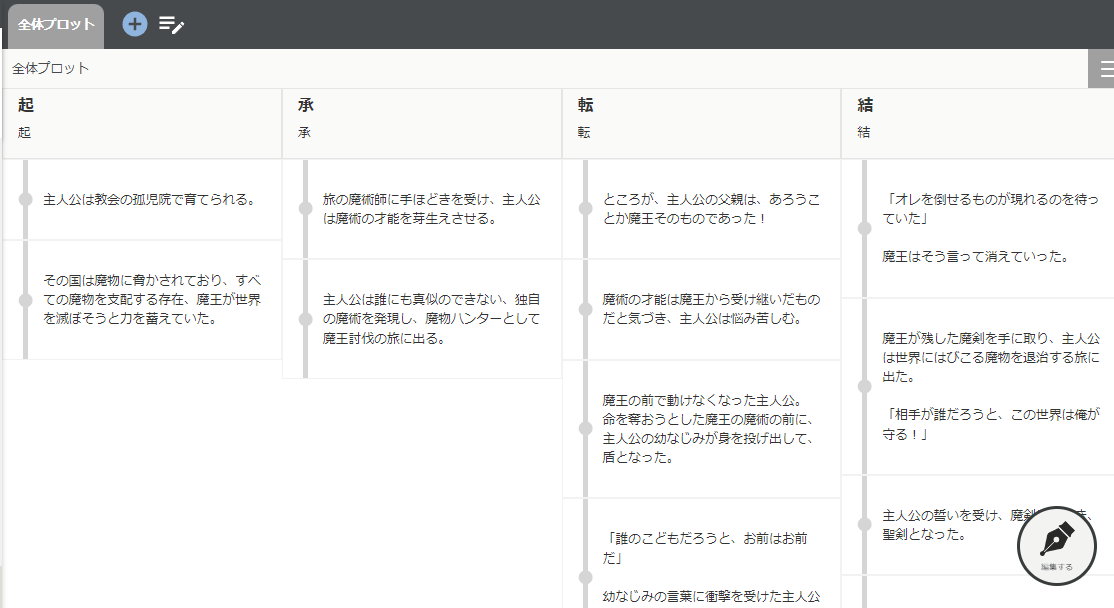The width and height of the screenshot is (1114, 608).
Task: Select the 承 column header
Action: pyautogui.click(x=306, y=105)
